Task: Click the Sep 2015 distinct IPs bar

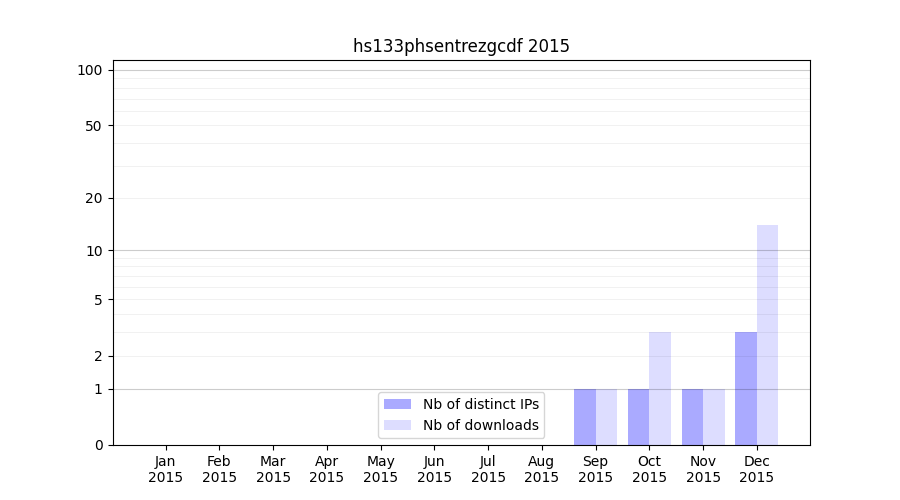Action: (585, 417)
